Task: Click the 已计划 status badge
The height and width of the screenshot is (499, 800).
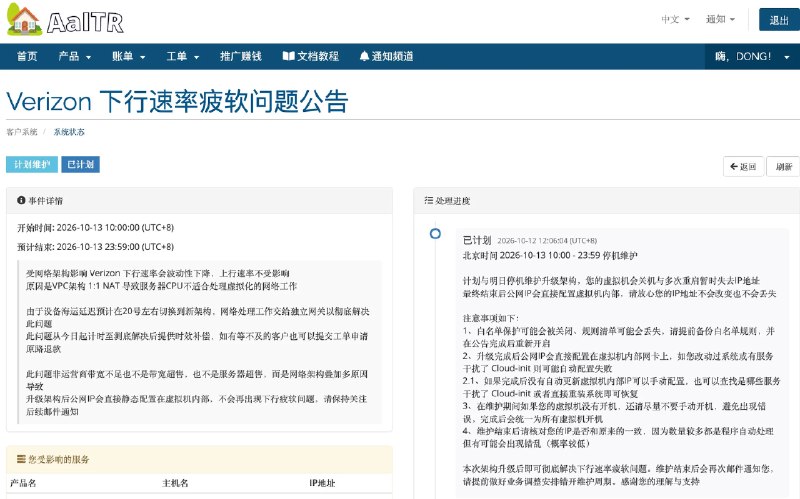Action: point(81,164)
